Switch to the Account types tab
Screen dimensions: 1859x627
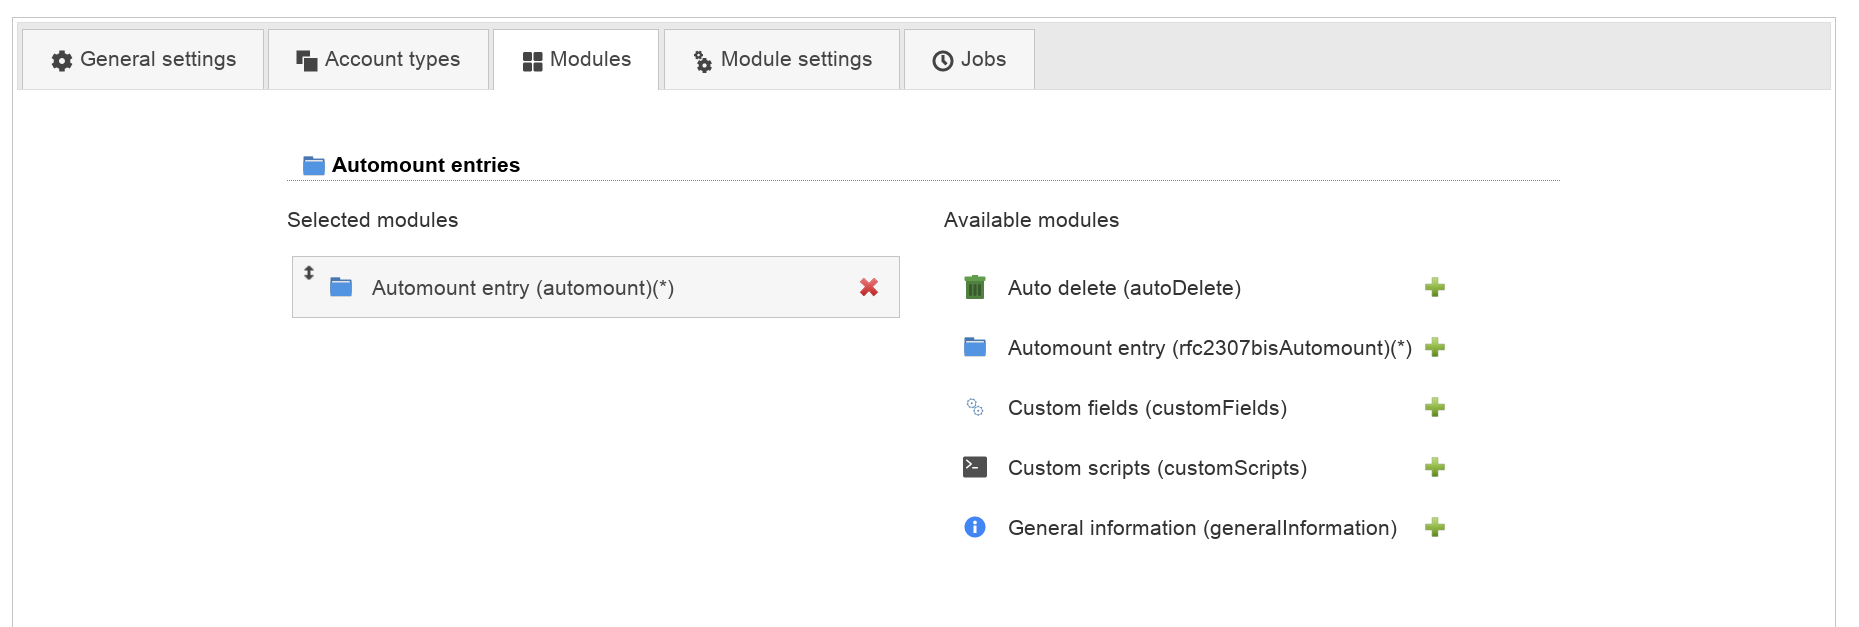tap(379, 60)
